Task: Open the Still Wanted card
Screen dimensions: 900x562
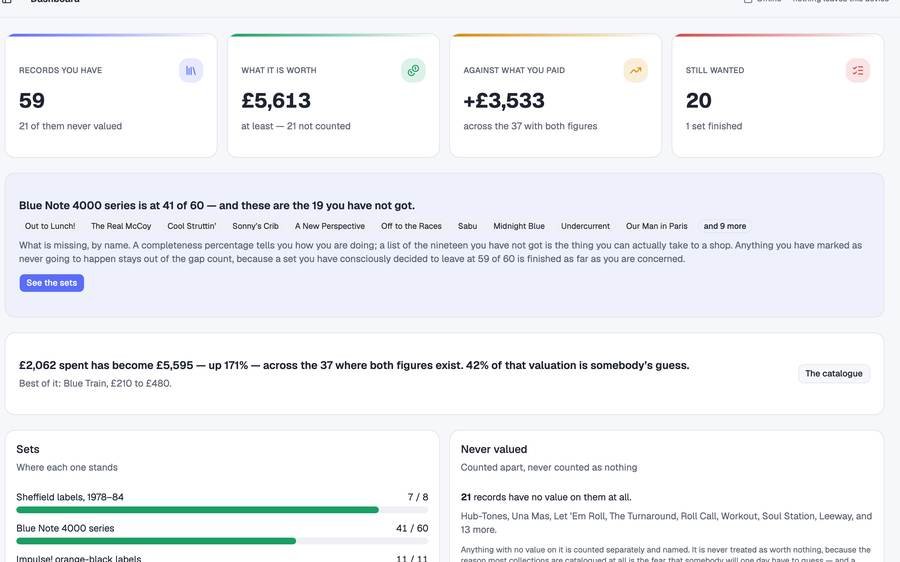Action: [778, 95]
